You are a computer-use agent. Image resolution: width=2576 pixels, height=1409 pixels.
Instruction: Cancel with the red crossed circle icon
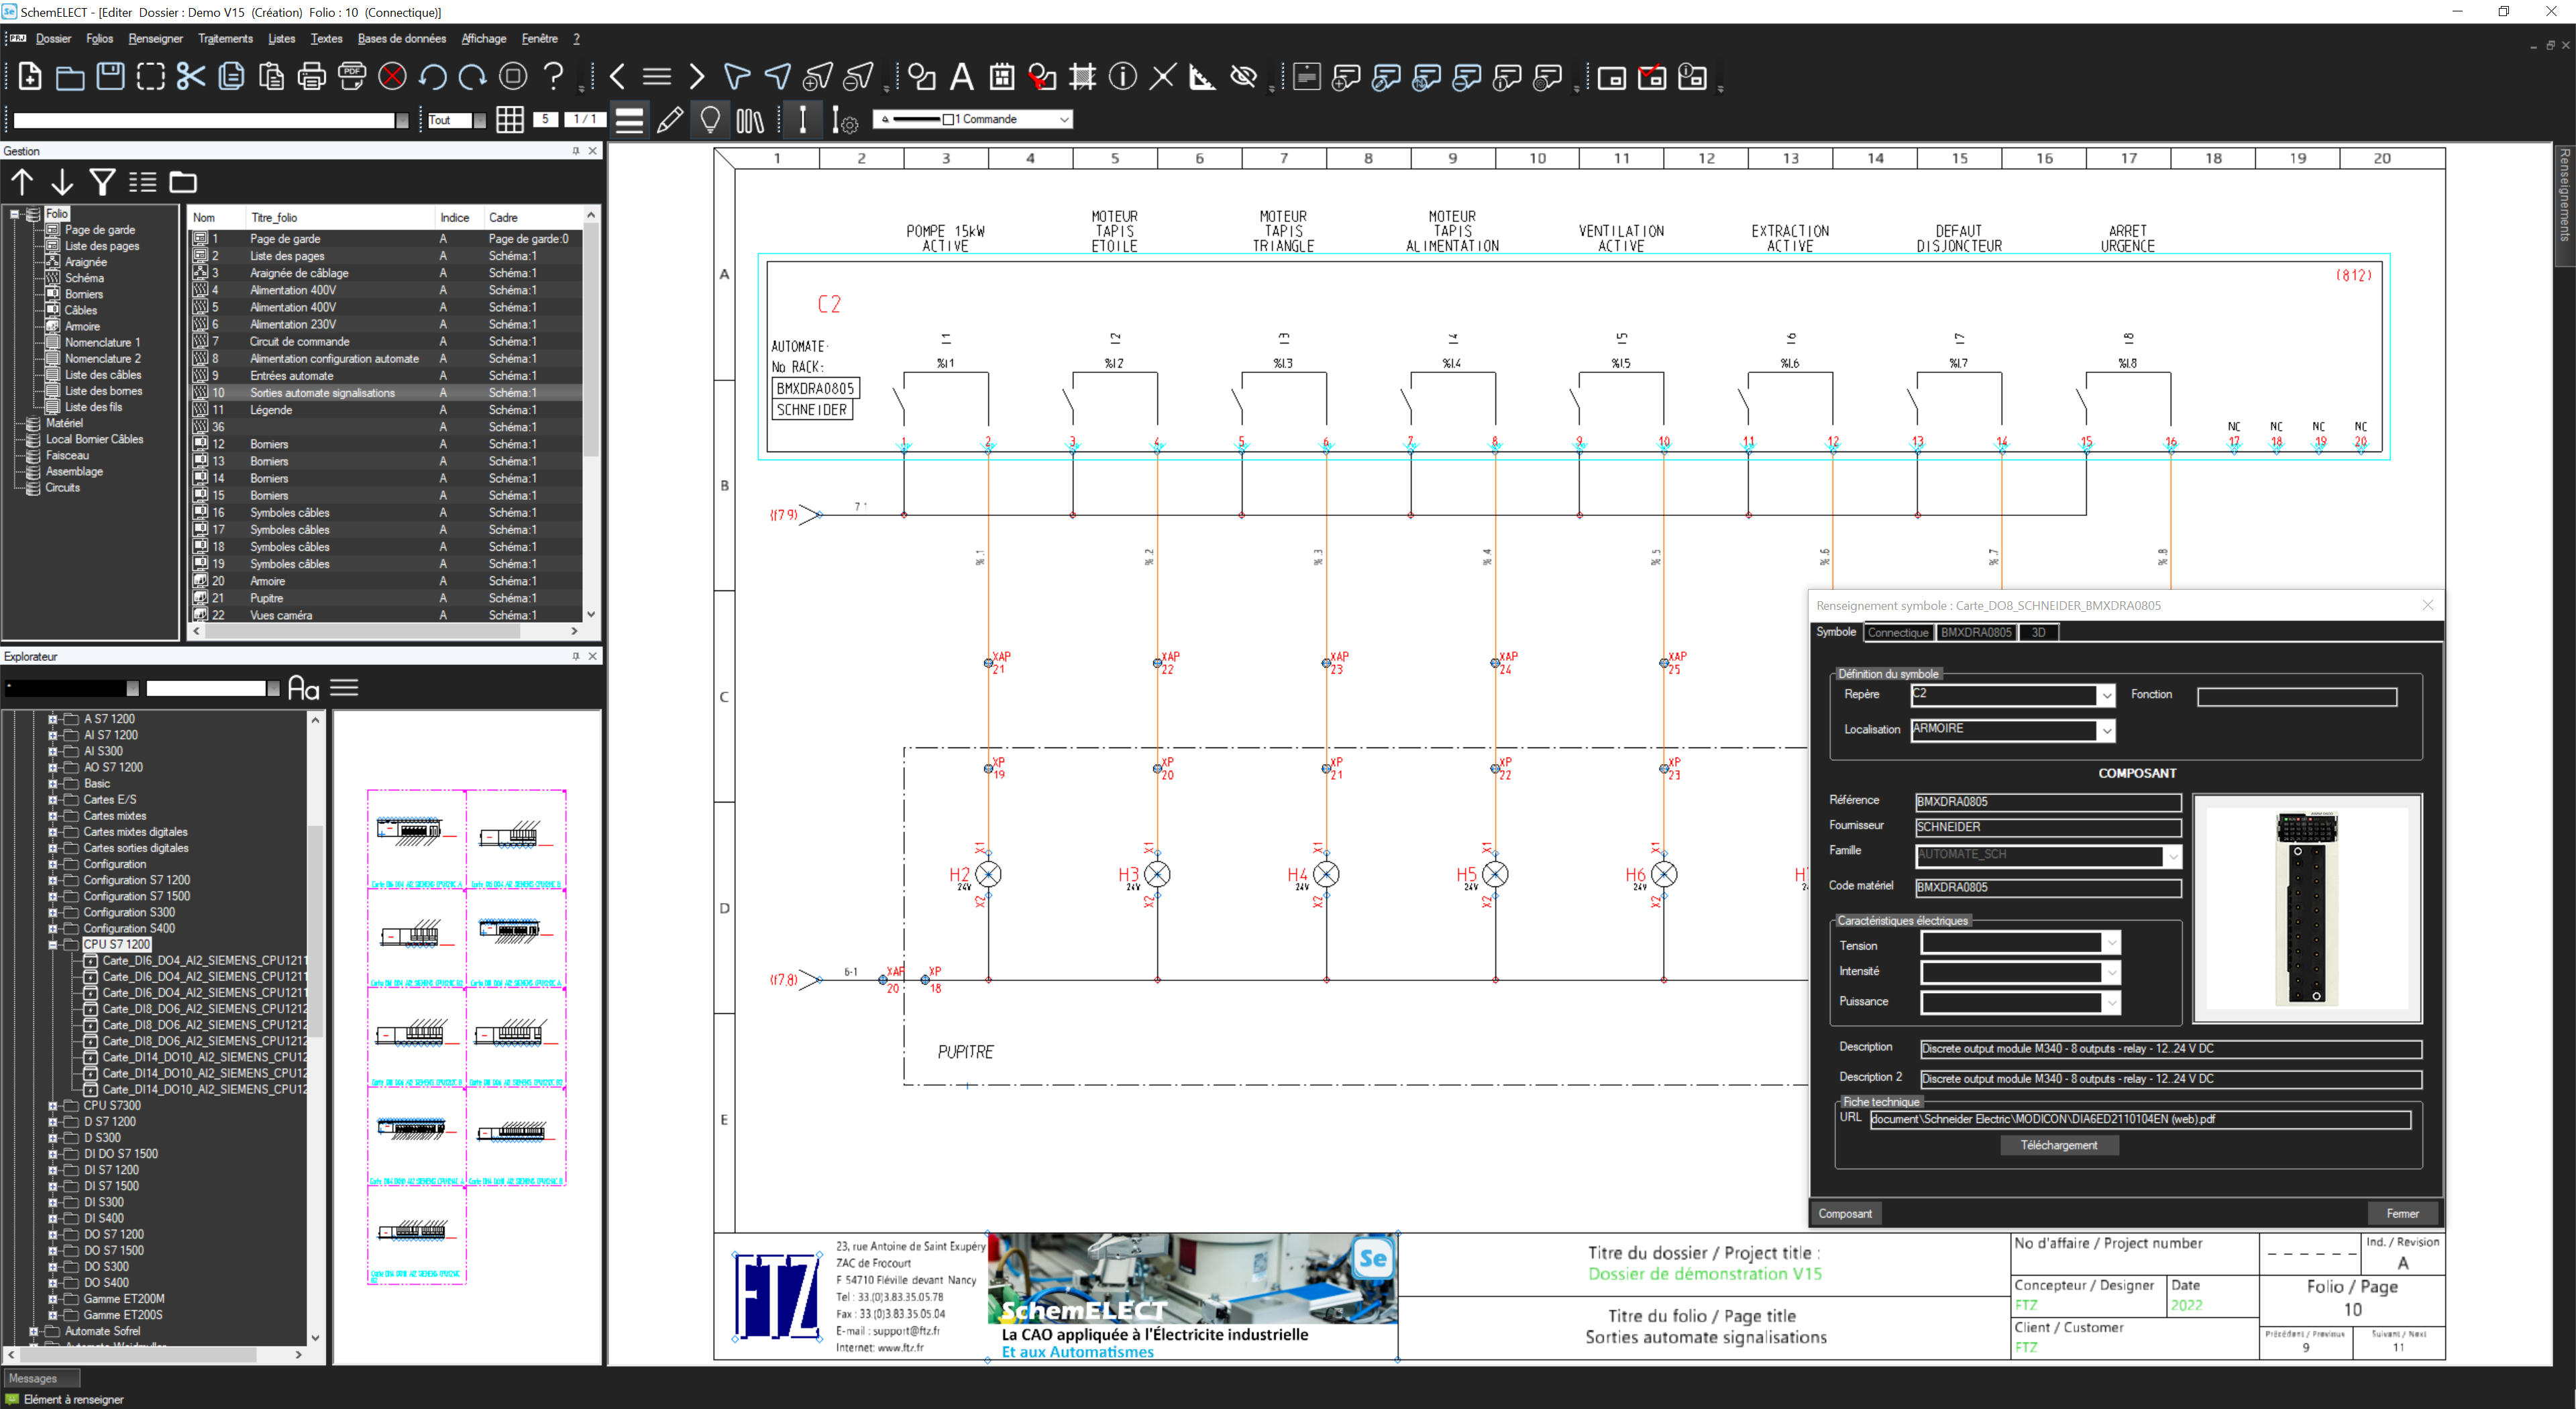click(x=393, y=76)
